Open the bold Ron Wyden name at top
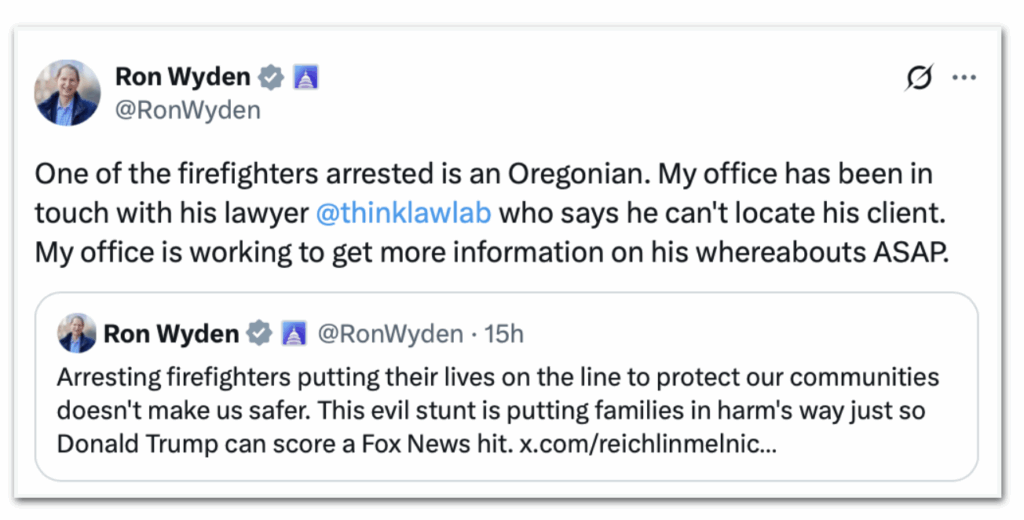 click(185, 77)
